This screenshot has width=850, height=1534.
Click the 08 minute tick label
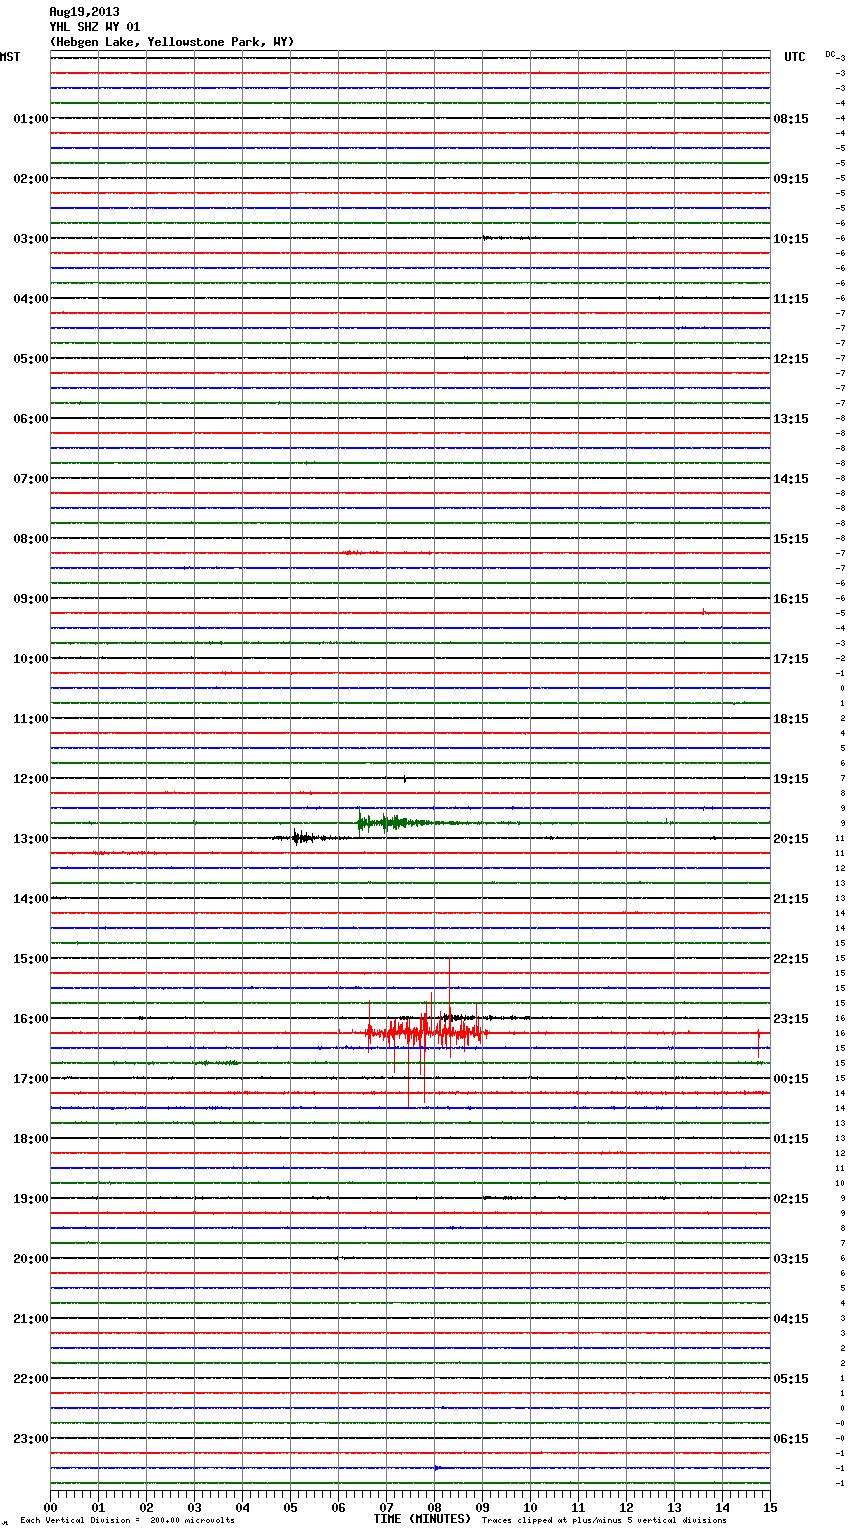[x=435, y=1508]
